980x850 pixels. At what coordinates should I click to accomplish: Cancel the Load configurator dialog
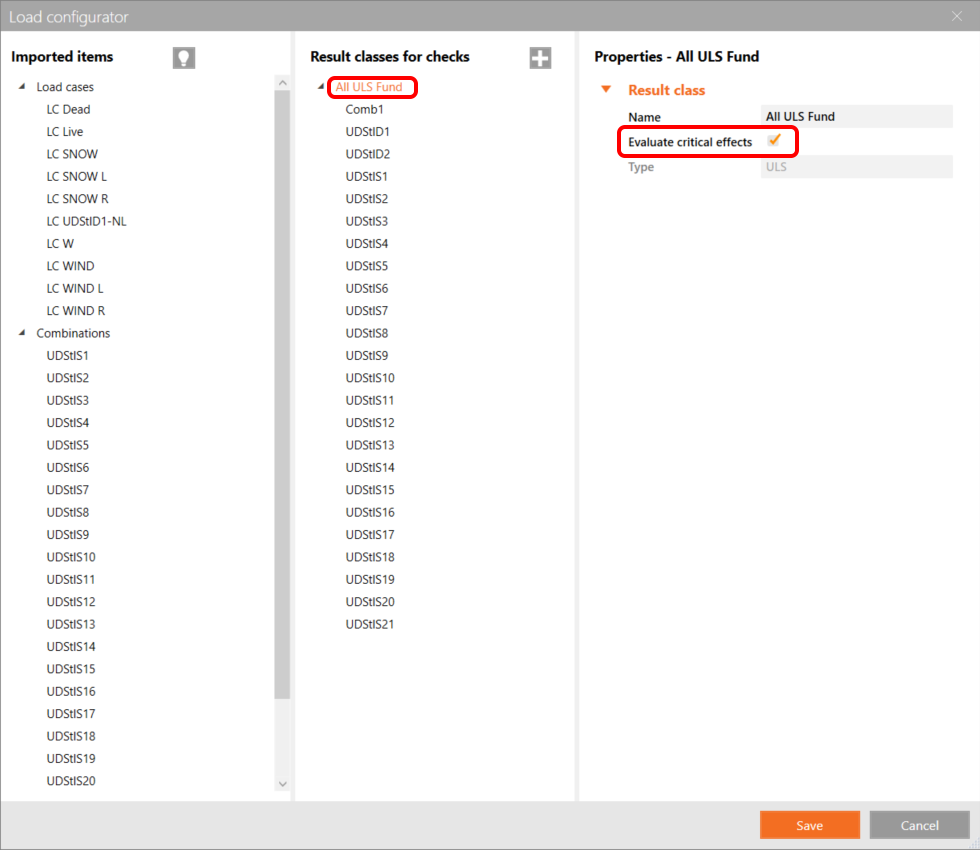pyautogui.click(x=918, y=825)
